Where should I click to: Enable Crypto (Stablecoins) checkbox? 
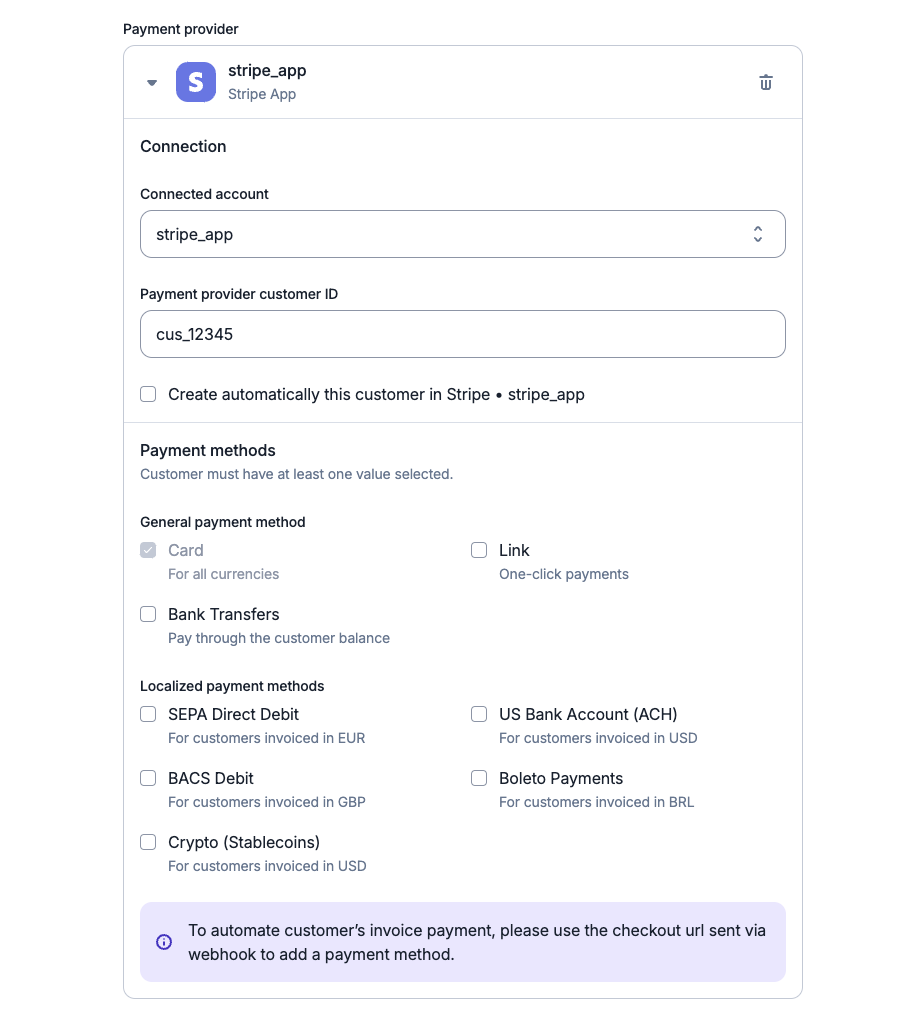(x=148, y=842)
